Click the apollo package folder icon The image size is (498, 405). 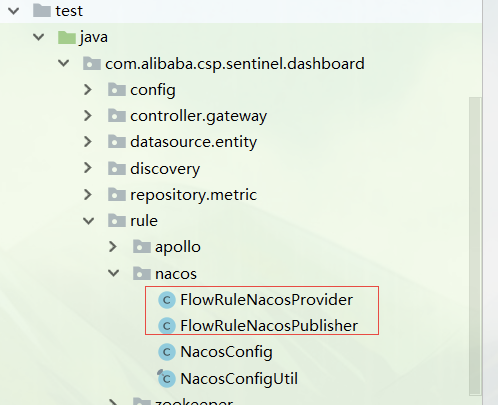142,247
